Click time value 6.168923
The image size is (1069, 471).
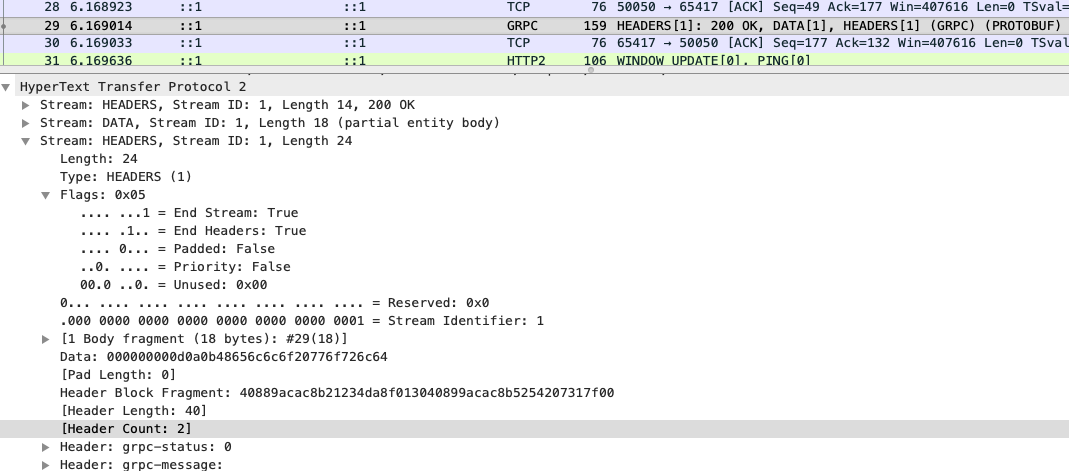point(101,7)
